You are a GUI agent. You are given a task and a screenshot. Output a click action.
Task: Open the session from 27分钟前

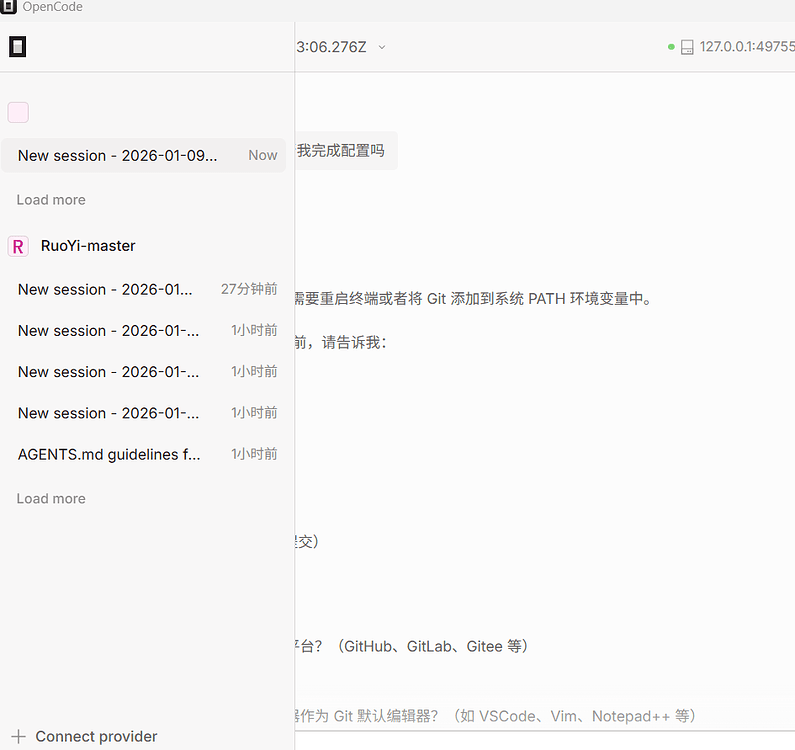coord(143,289)
